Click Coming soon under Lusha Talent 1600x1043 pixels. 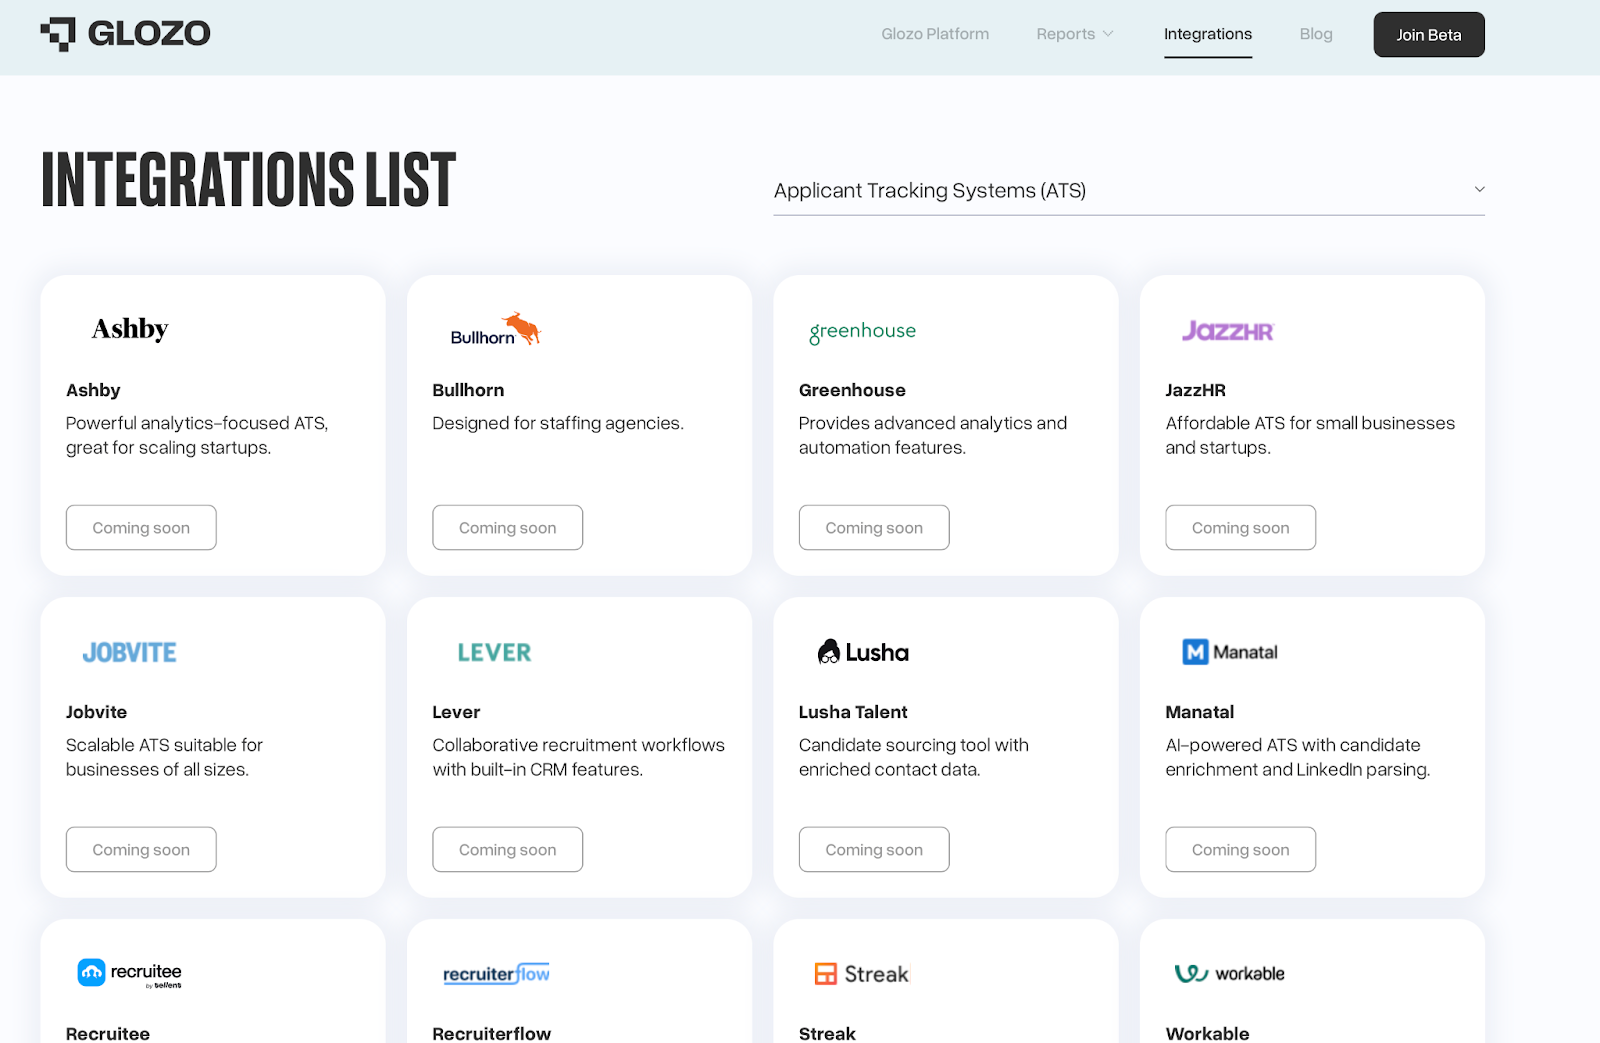874,850
